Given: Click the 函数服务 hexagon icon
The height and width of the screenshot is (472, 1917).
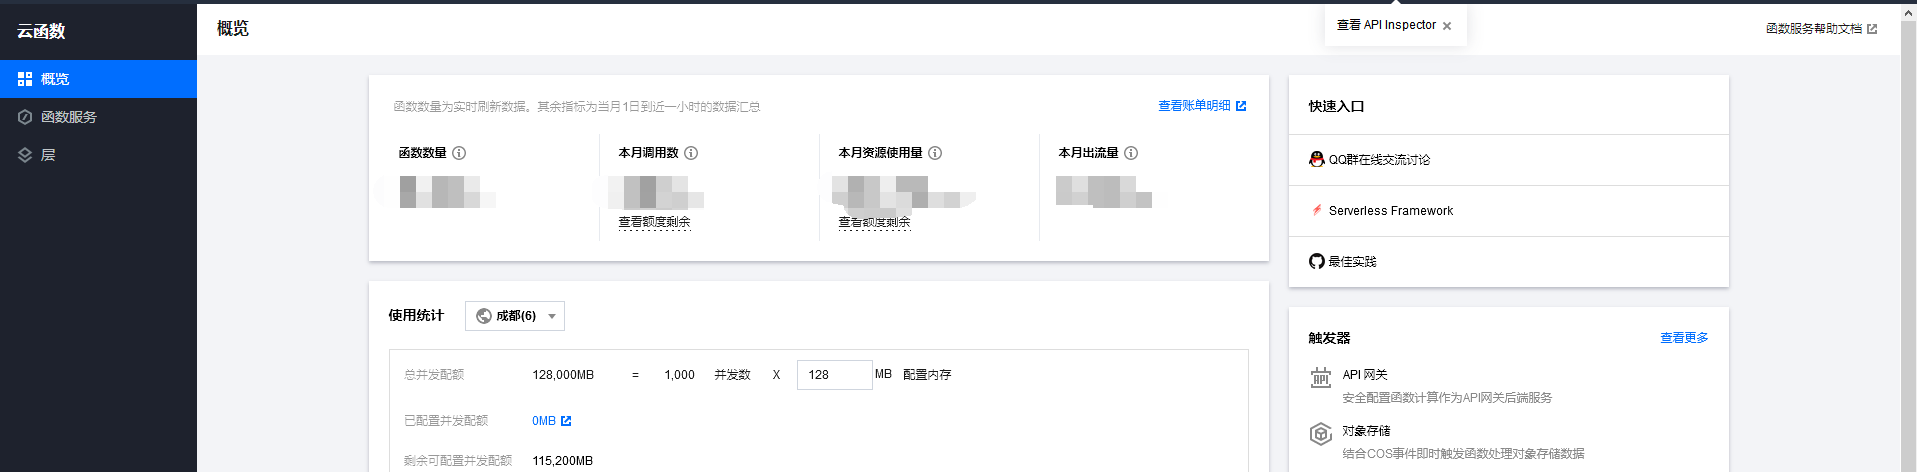Looking at the screenshot, I should [25, 117].
